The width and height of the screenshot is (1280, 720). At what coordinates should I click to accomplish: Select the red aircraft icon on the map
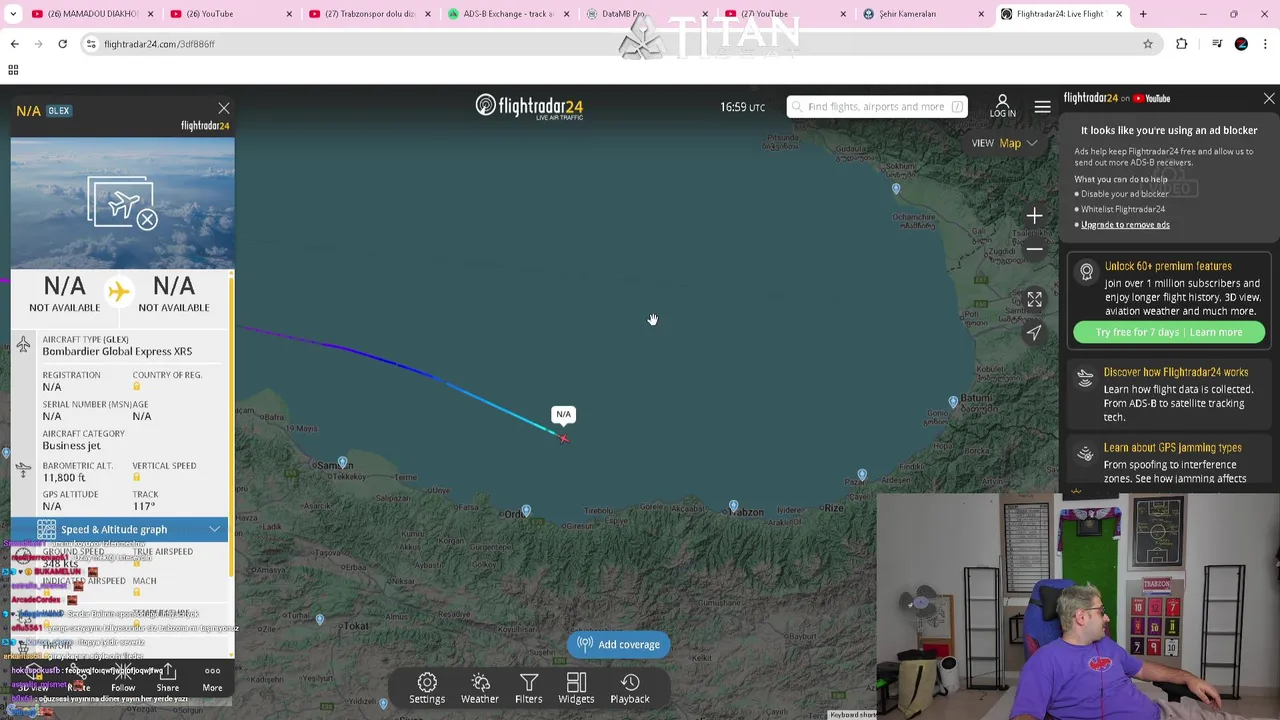pyautogui.click(x=564, y=438)
